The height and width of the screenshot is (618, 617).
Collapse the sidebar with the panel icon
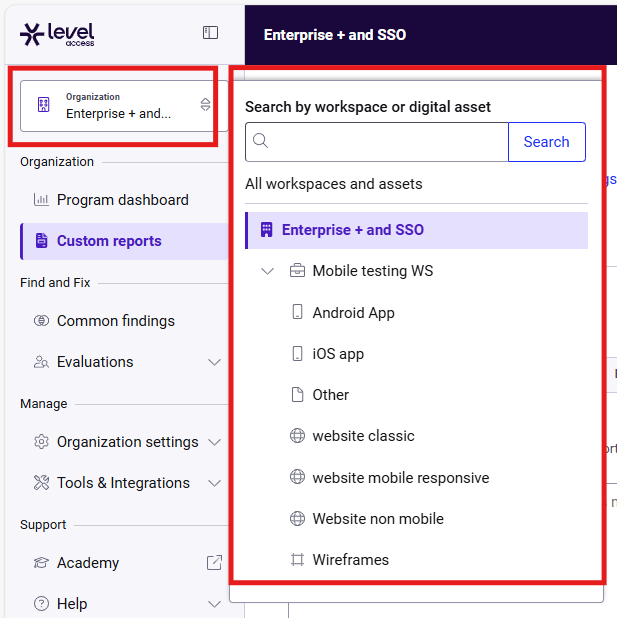click(210, 33)
